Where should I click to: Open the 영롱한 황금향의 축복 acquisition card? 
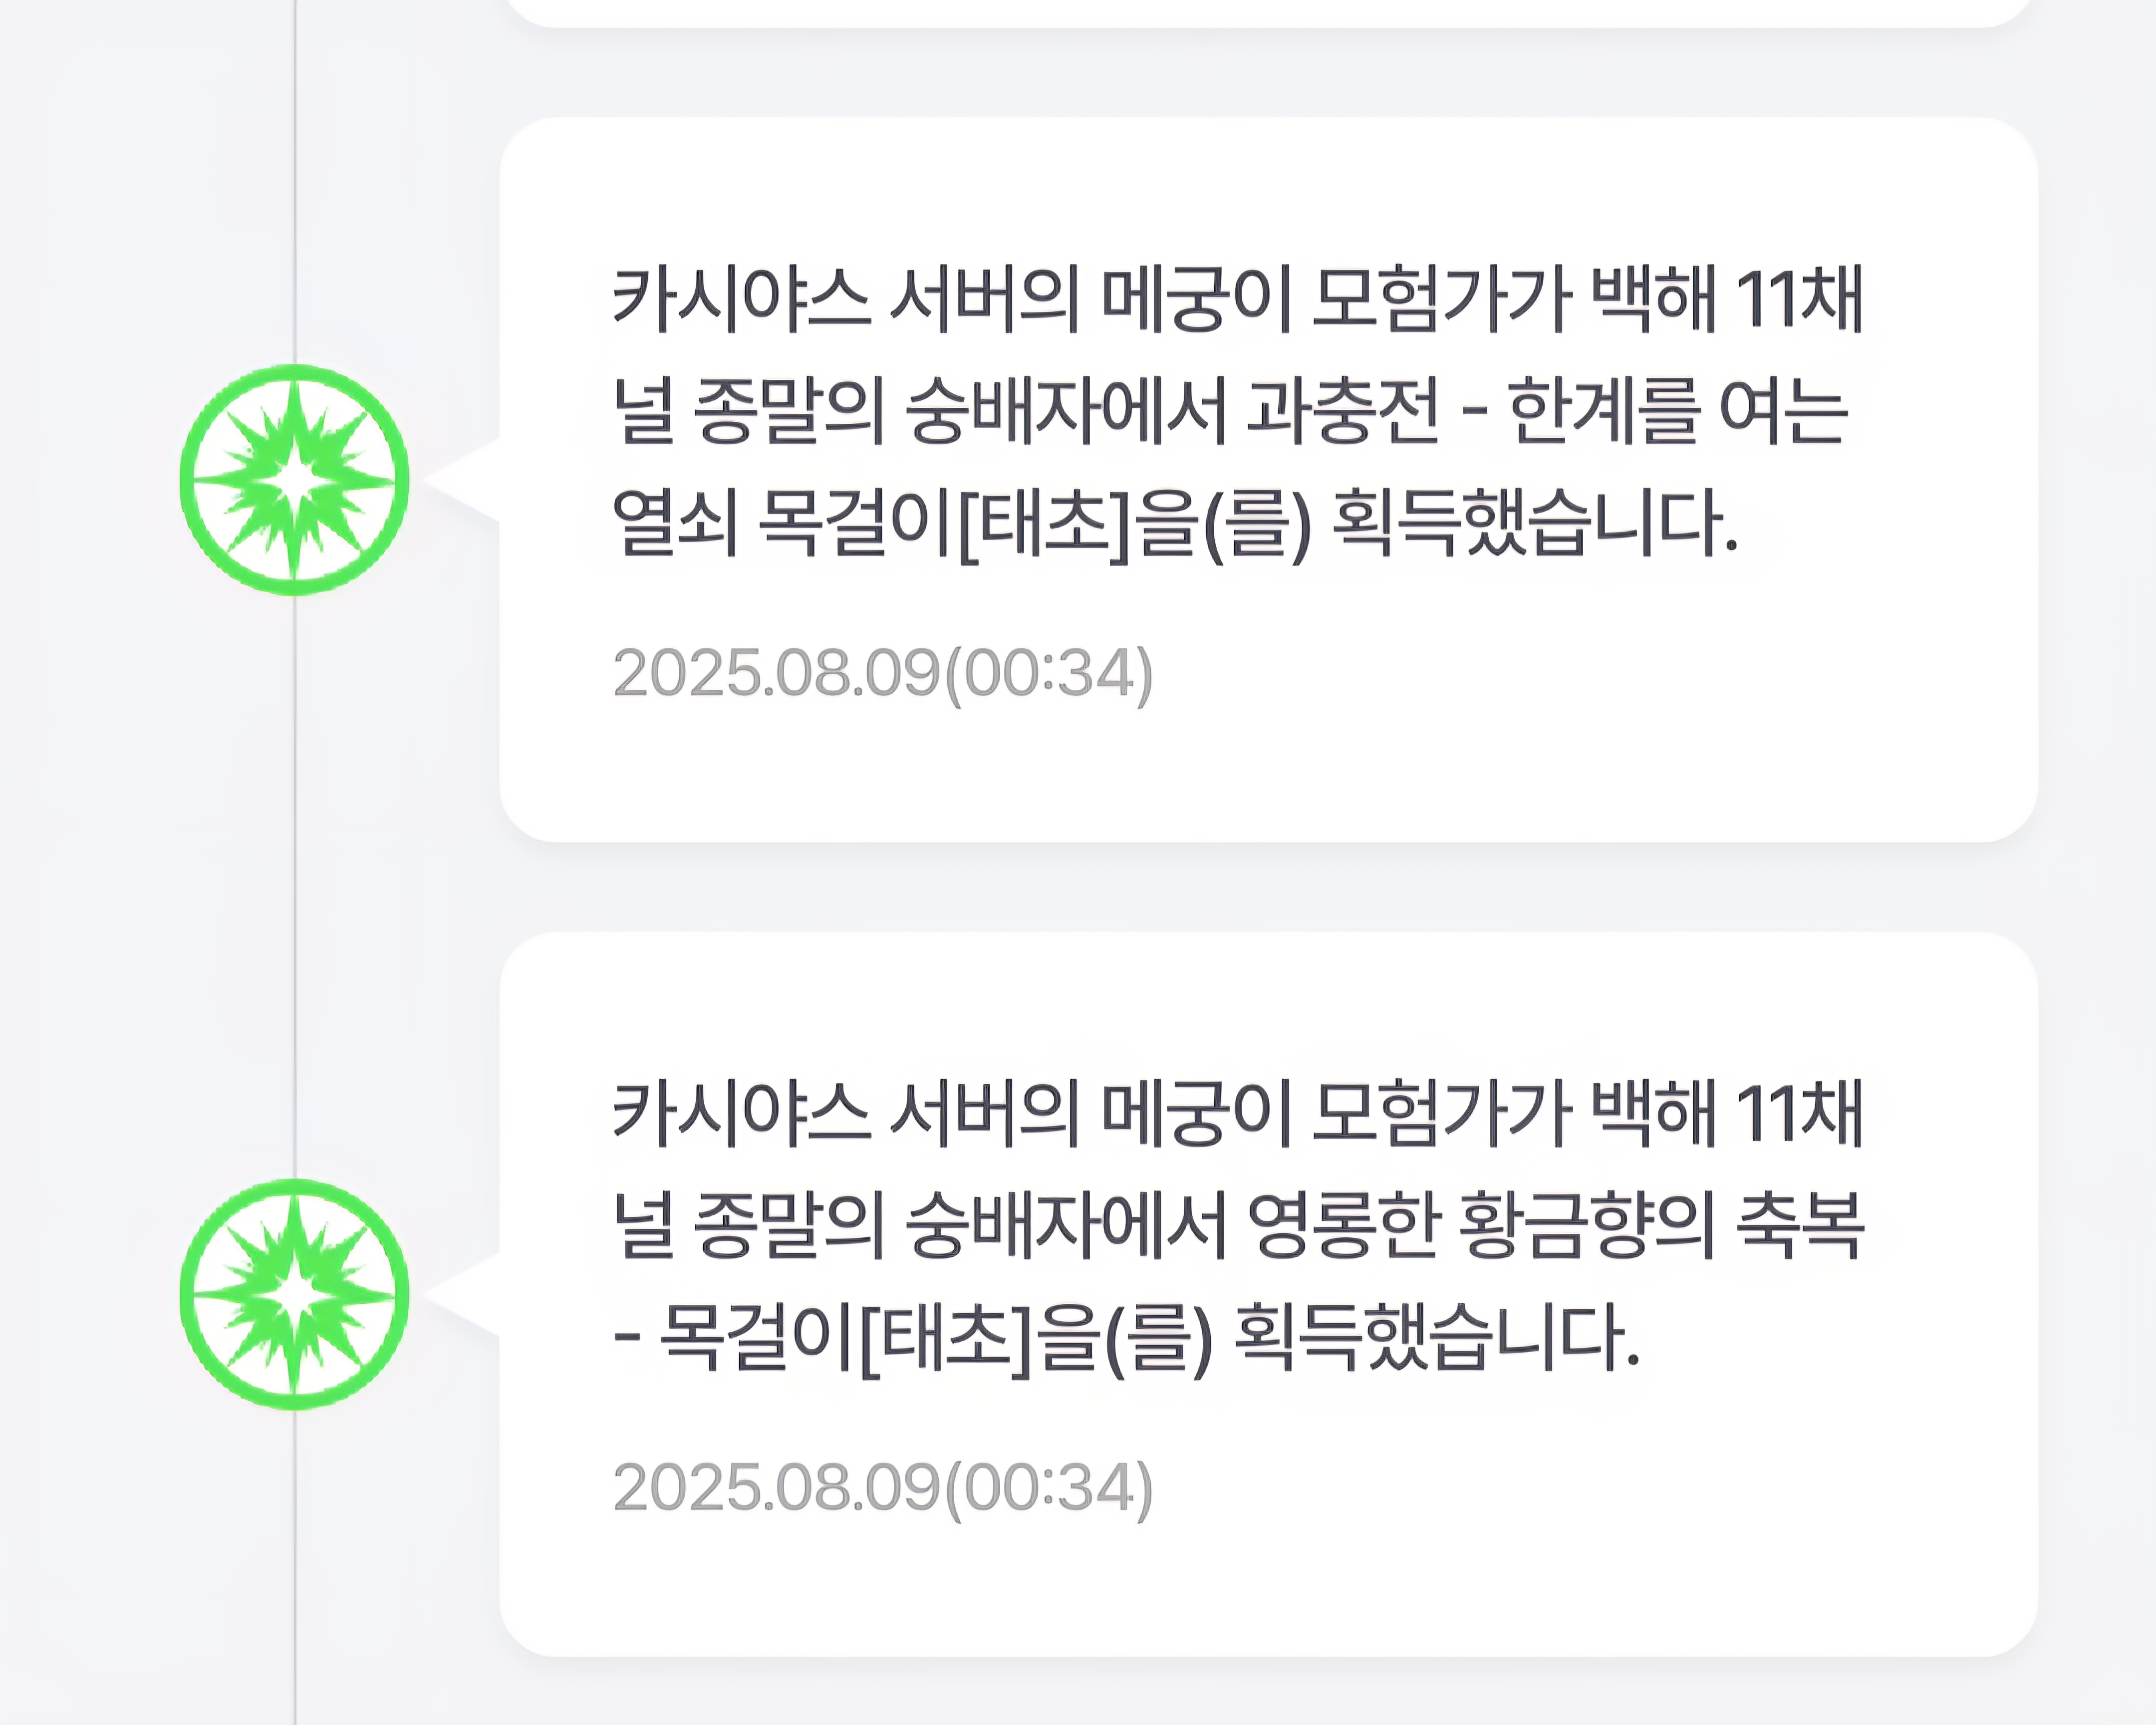(1268, 1294)
